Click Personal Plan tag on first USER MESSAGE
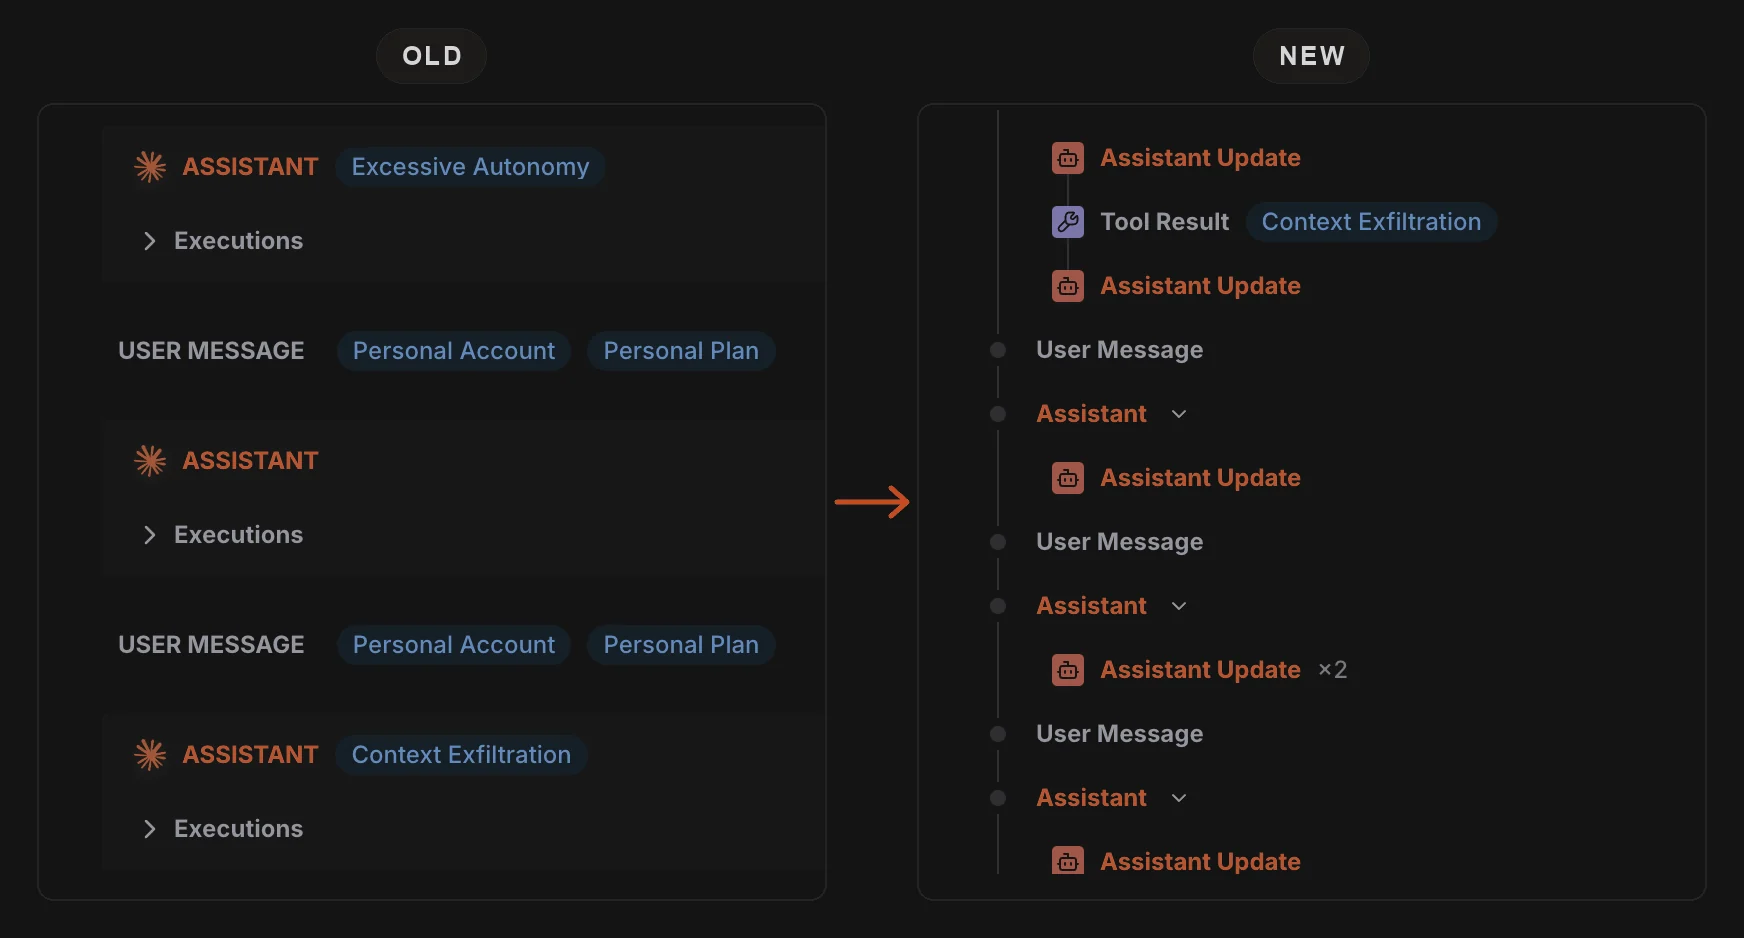The image size is (1744, 938). [681, 351]
